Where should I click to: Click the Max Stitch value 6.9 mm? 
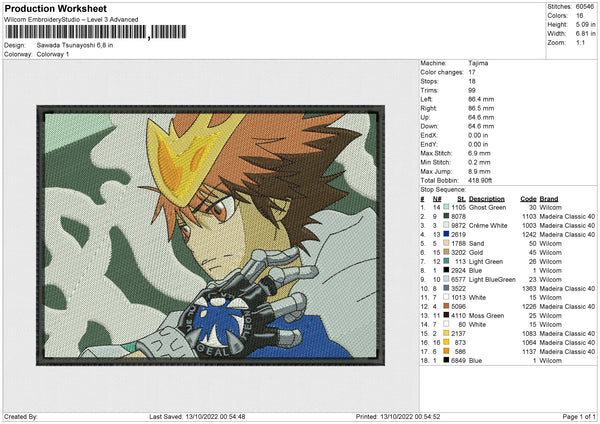click(x=479, y=153)
